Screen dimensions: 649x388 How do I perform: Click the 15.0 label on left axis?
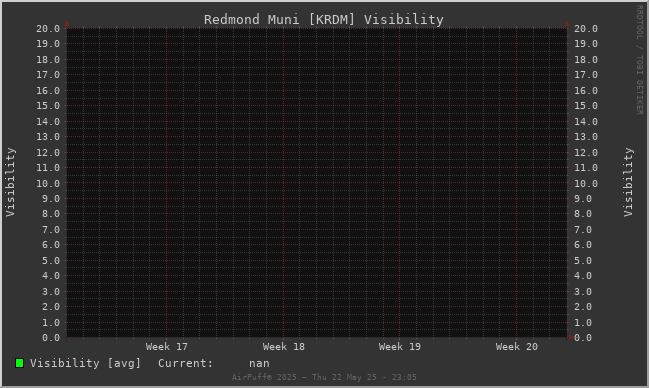point(48,106)
